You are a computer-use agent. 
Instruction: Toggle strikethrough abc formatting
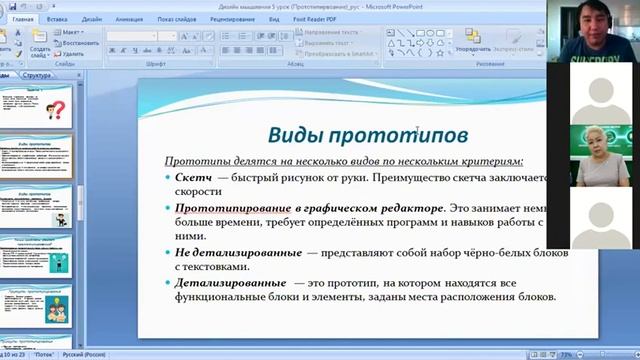pos(147,51)
